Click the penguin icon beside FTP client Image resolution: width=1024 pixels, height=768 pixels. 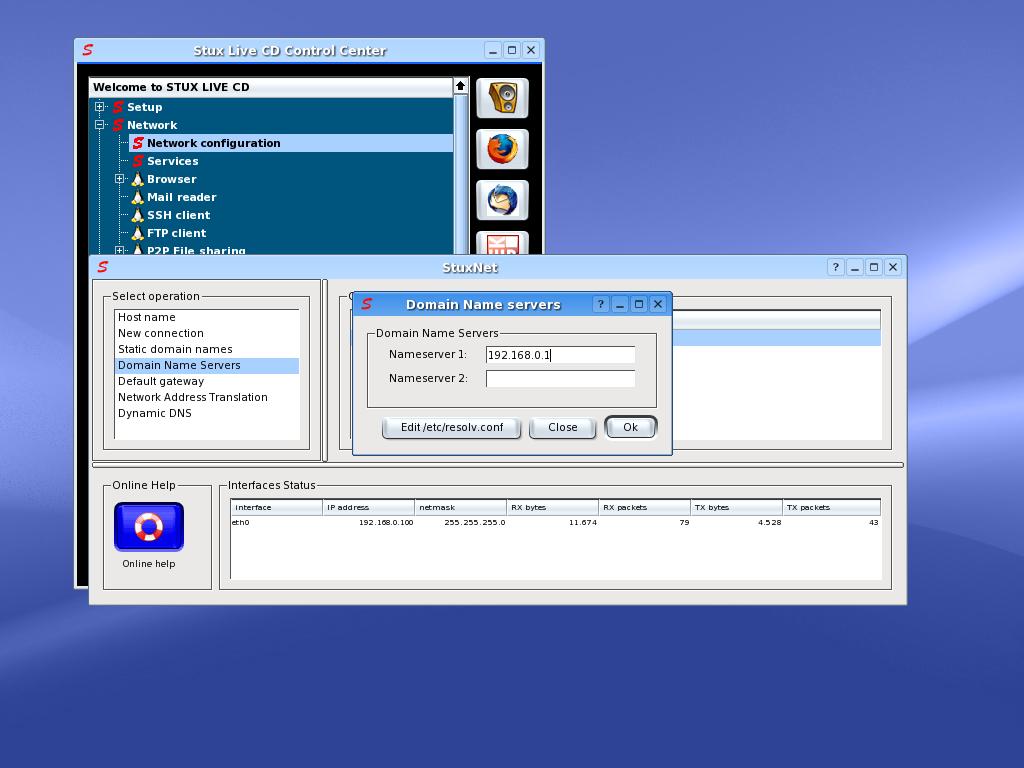137,232
